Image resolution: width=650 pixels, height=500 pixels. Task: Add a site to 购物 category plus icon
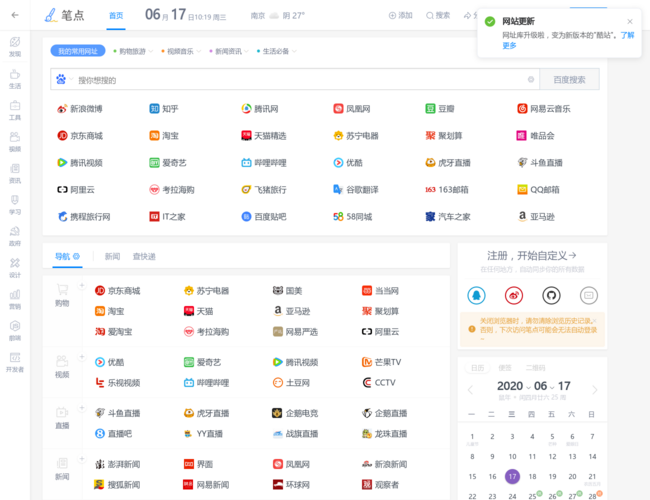[82, 285]
